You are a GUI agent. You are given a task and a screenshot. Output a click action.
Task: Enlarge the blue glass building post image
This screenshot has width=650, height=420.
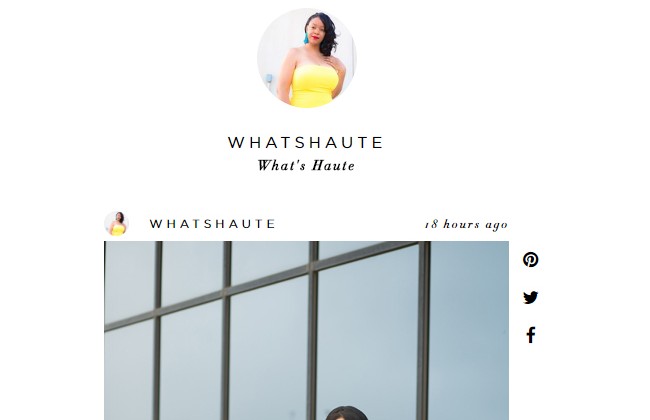tap(306, 330)
